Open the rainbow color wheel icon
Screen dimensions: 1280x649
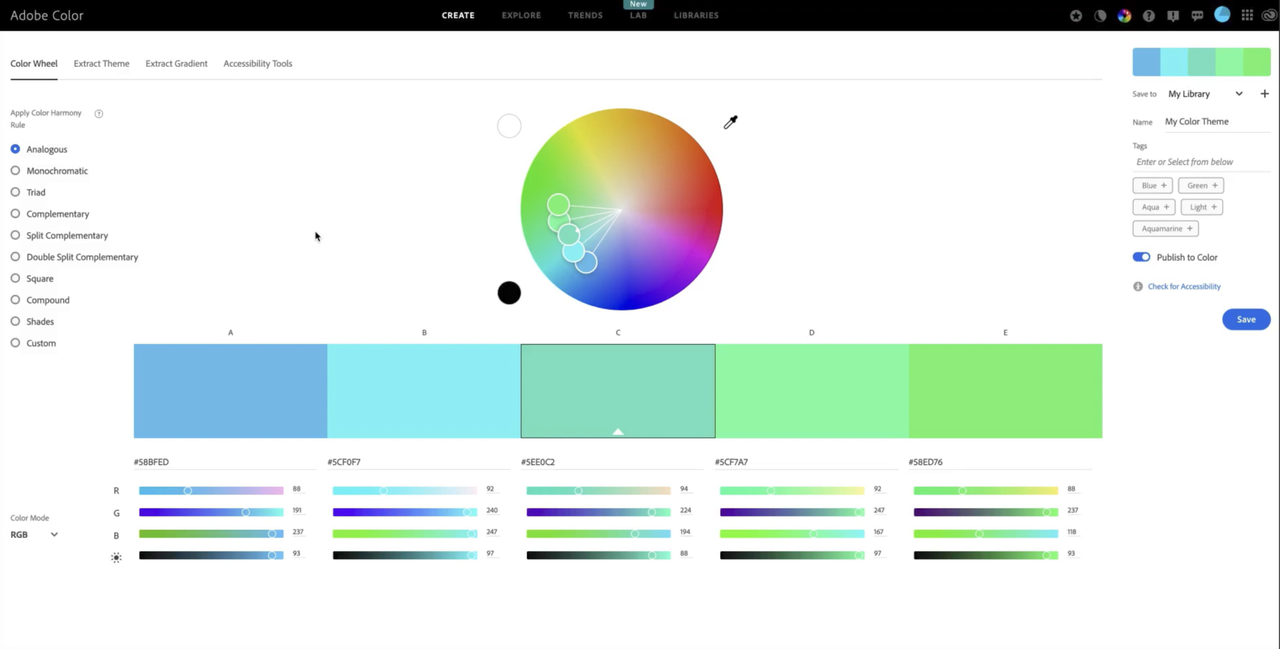pyautogui.click(x=1124, y=16)
